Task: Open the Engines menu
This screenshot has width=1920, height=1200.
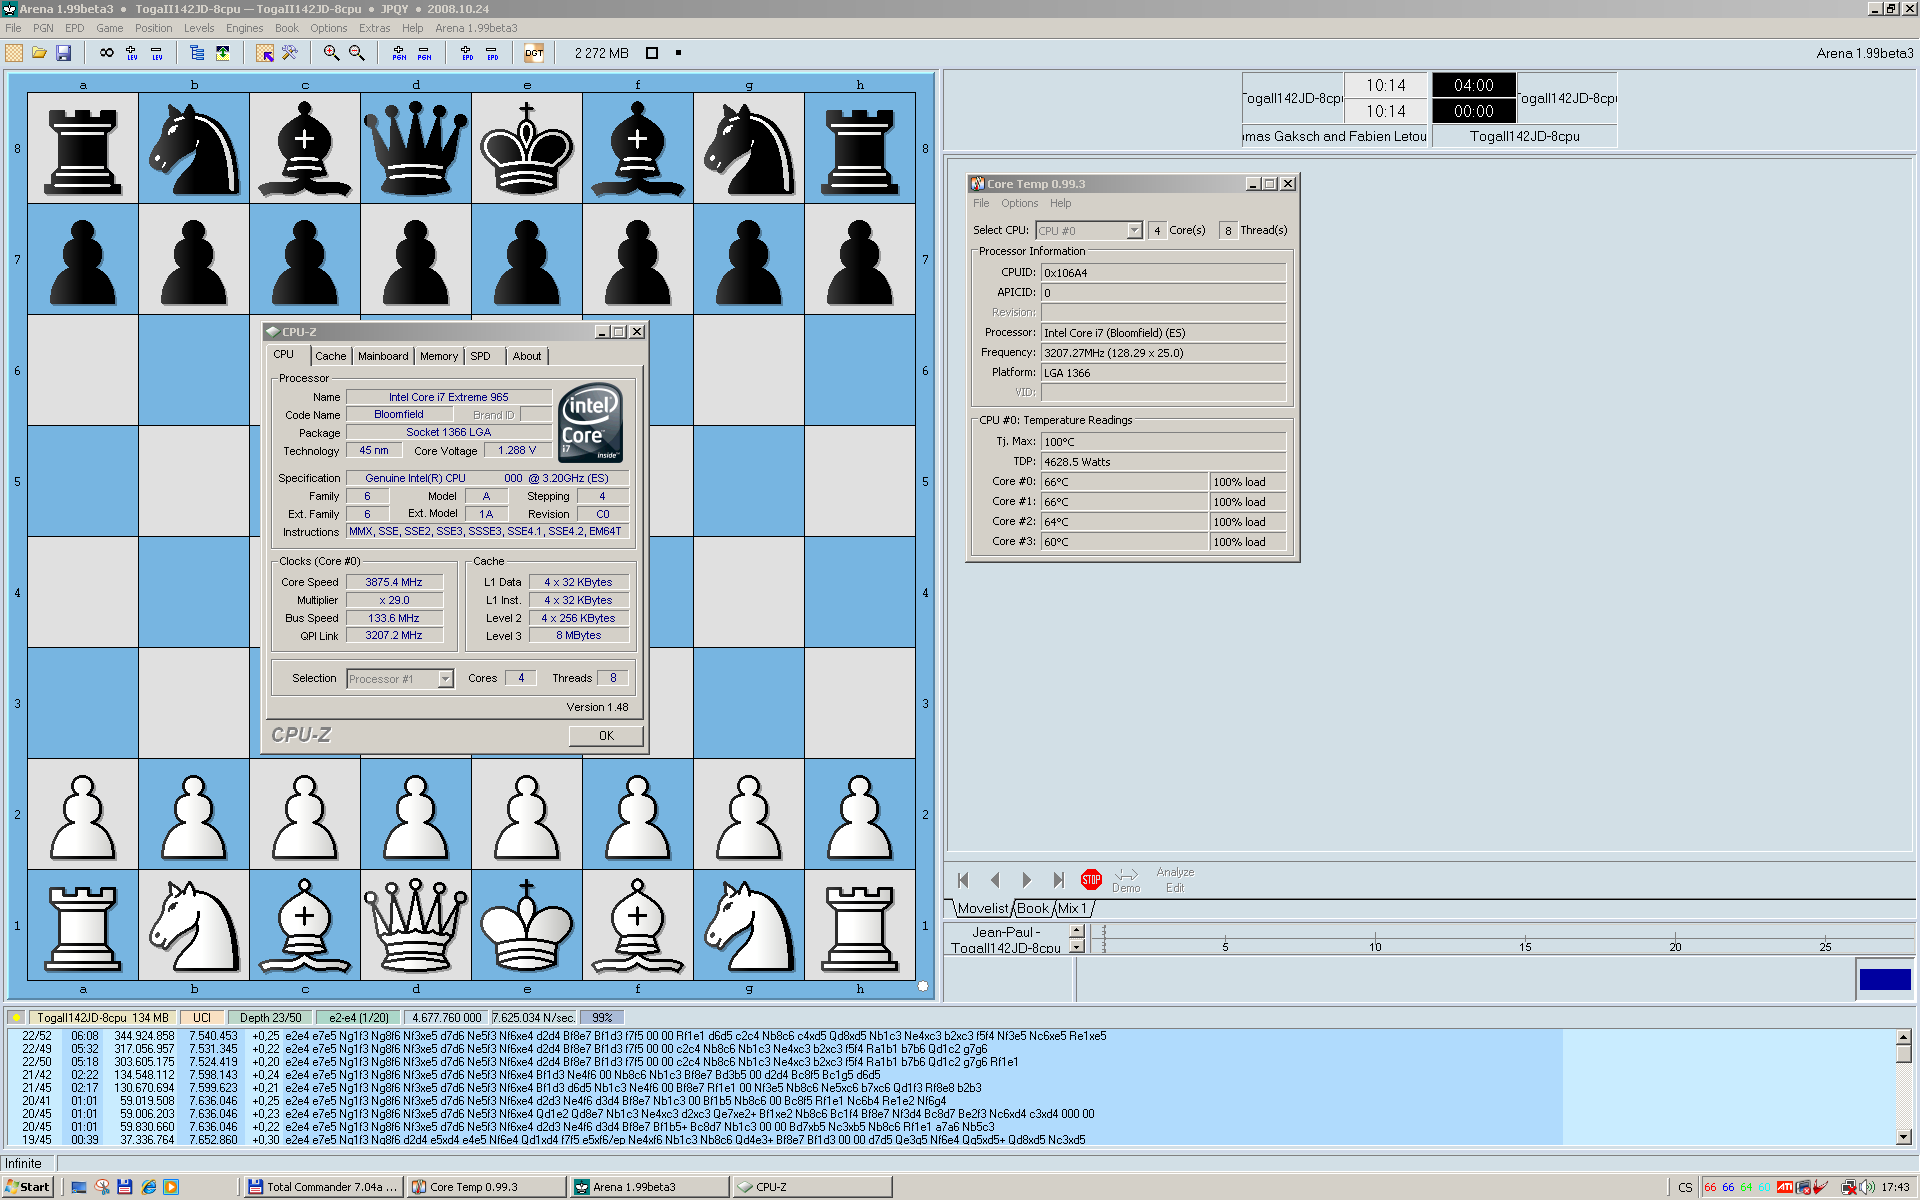Action: (x=244, y=28)
